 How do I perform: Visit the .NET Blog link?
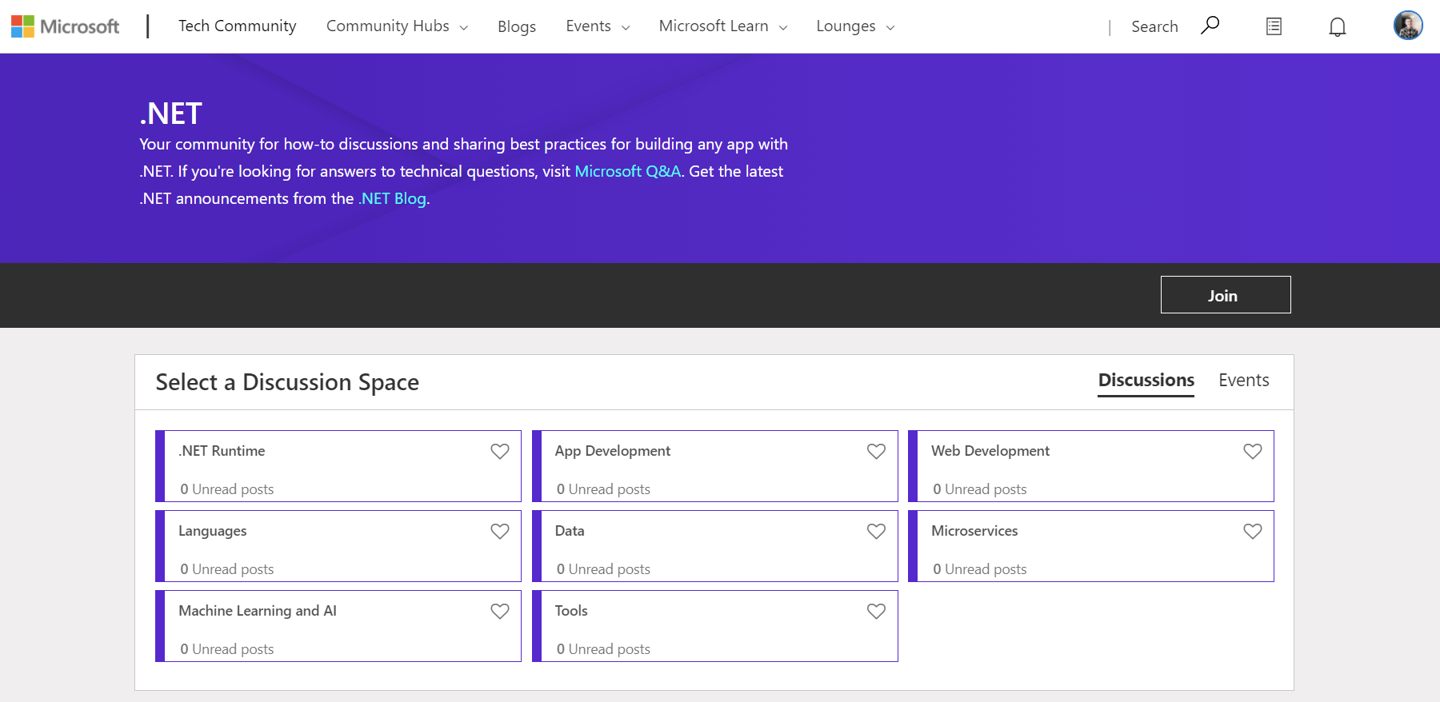pyautogui.click(x=392, y=198)
